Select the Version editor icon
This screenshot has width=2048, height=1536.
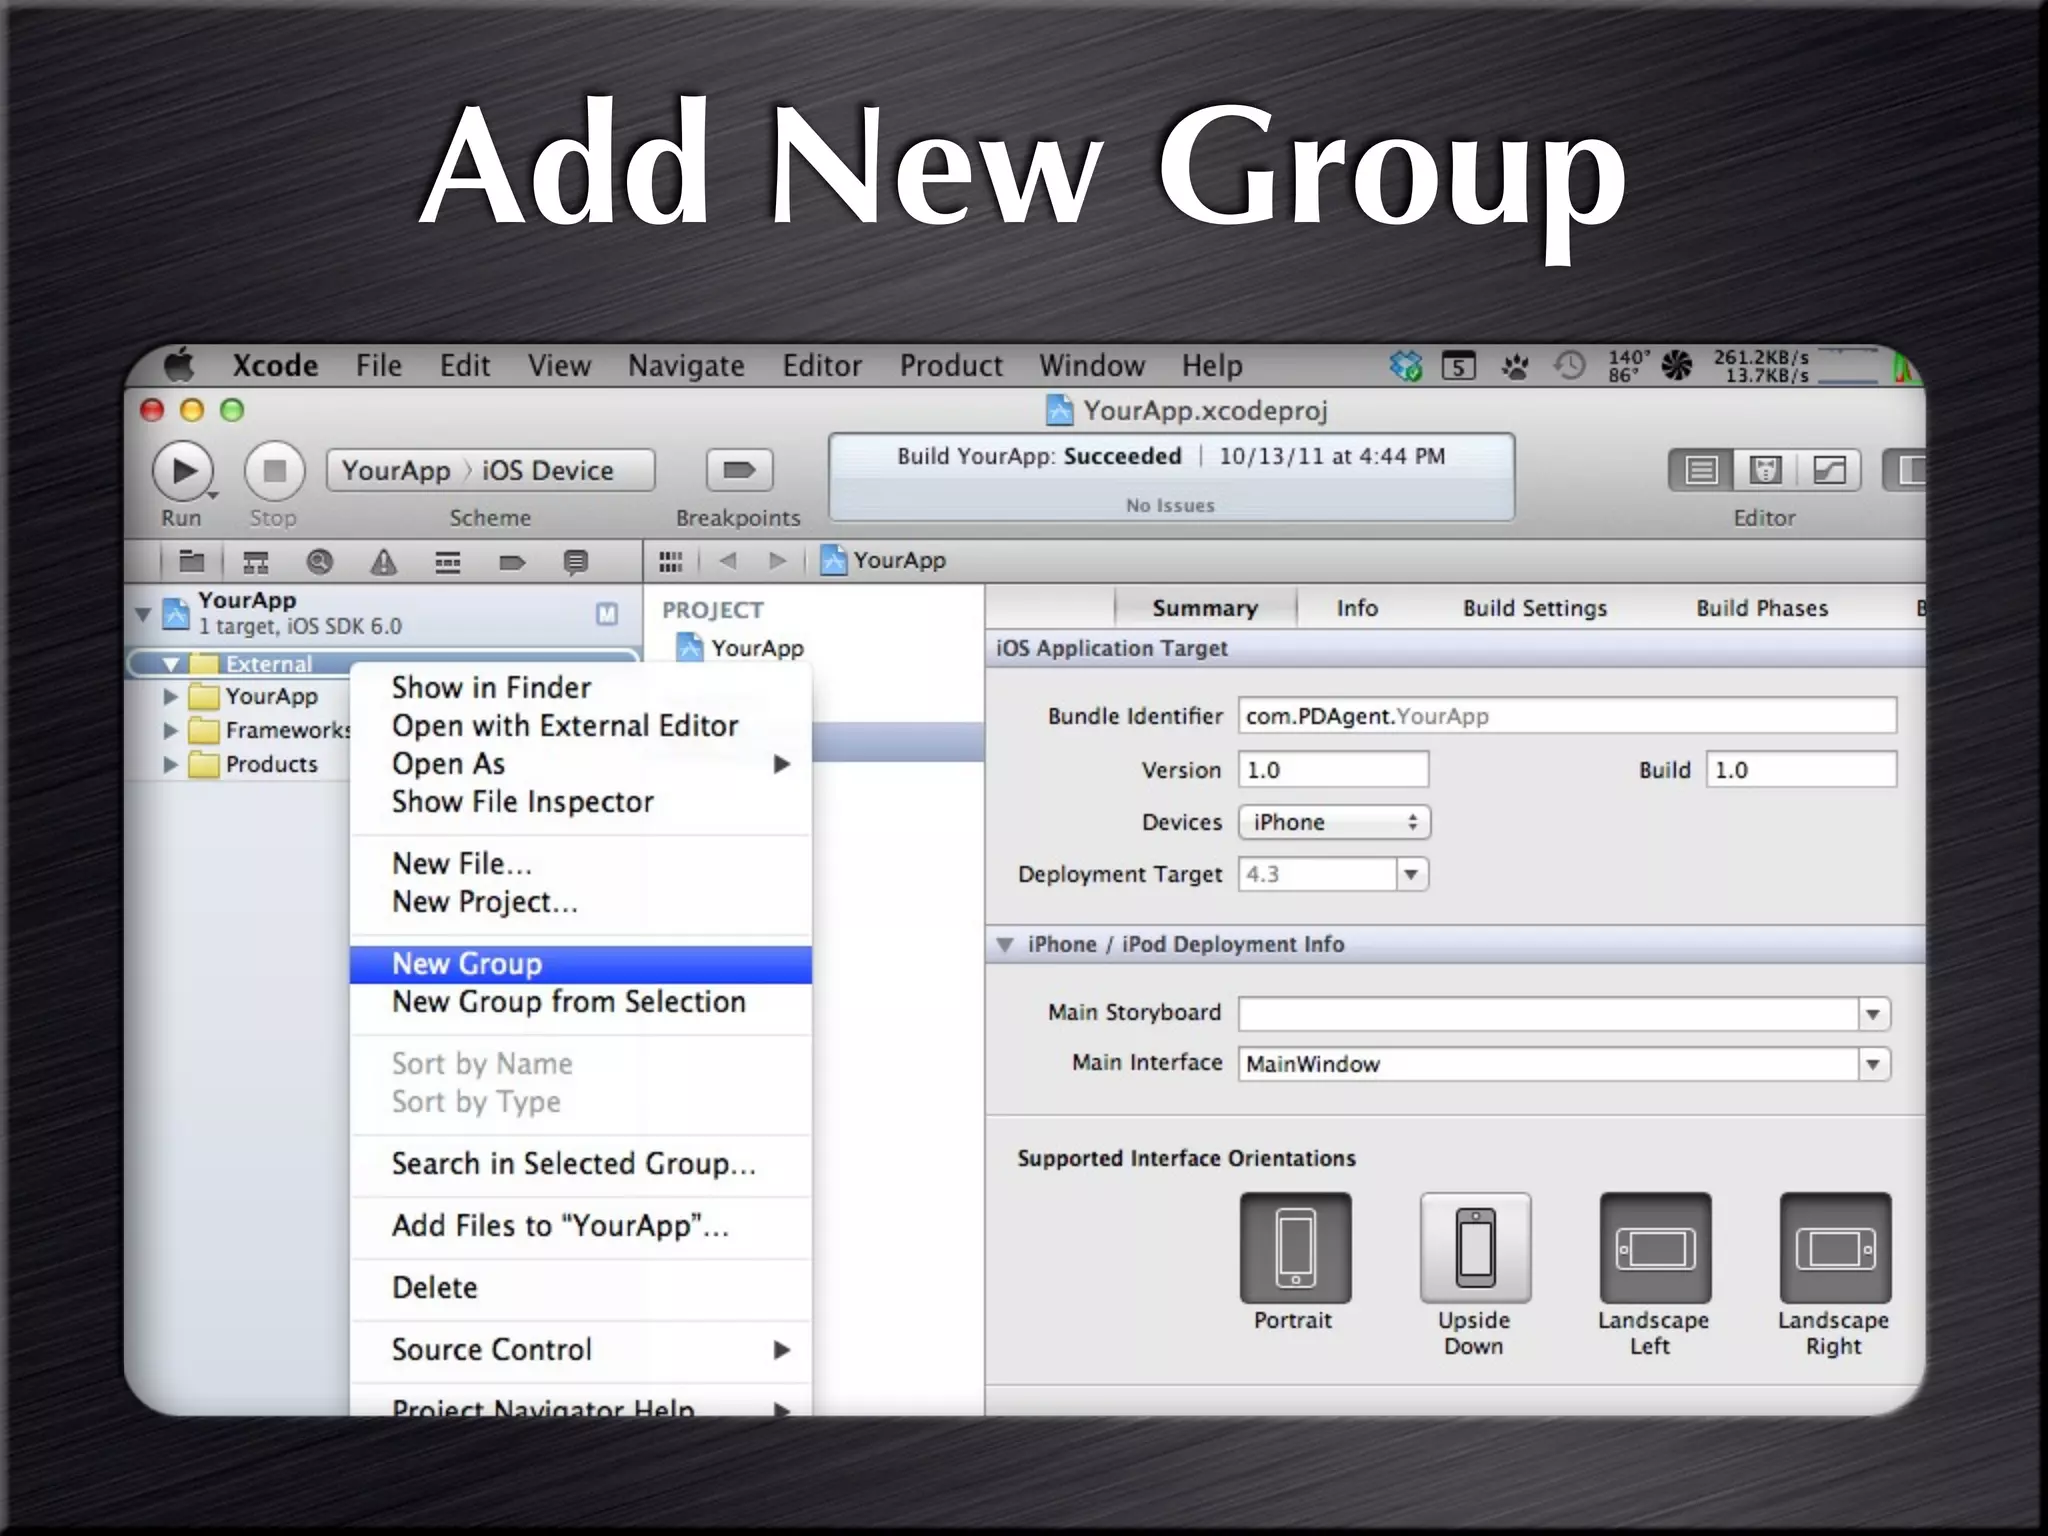point(1829,470)
